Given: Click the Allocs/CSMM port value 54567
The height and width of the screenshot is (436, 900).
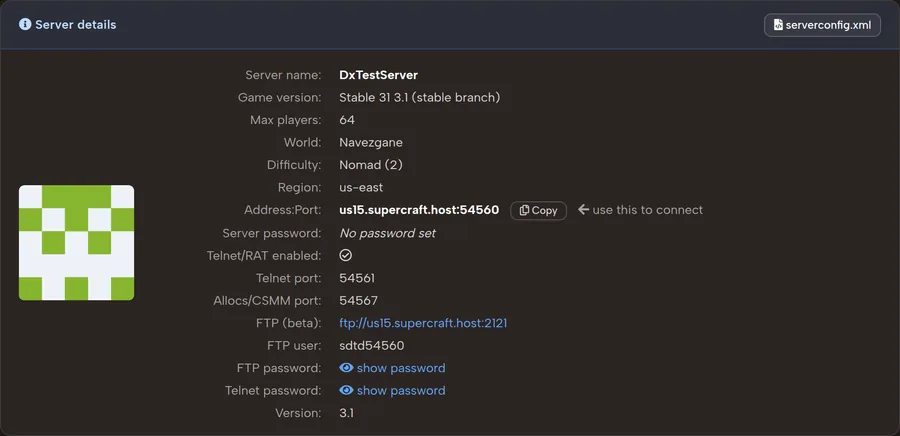Looking at the screenshot, I should 358,301.
